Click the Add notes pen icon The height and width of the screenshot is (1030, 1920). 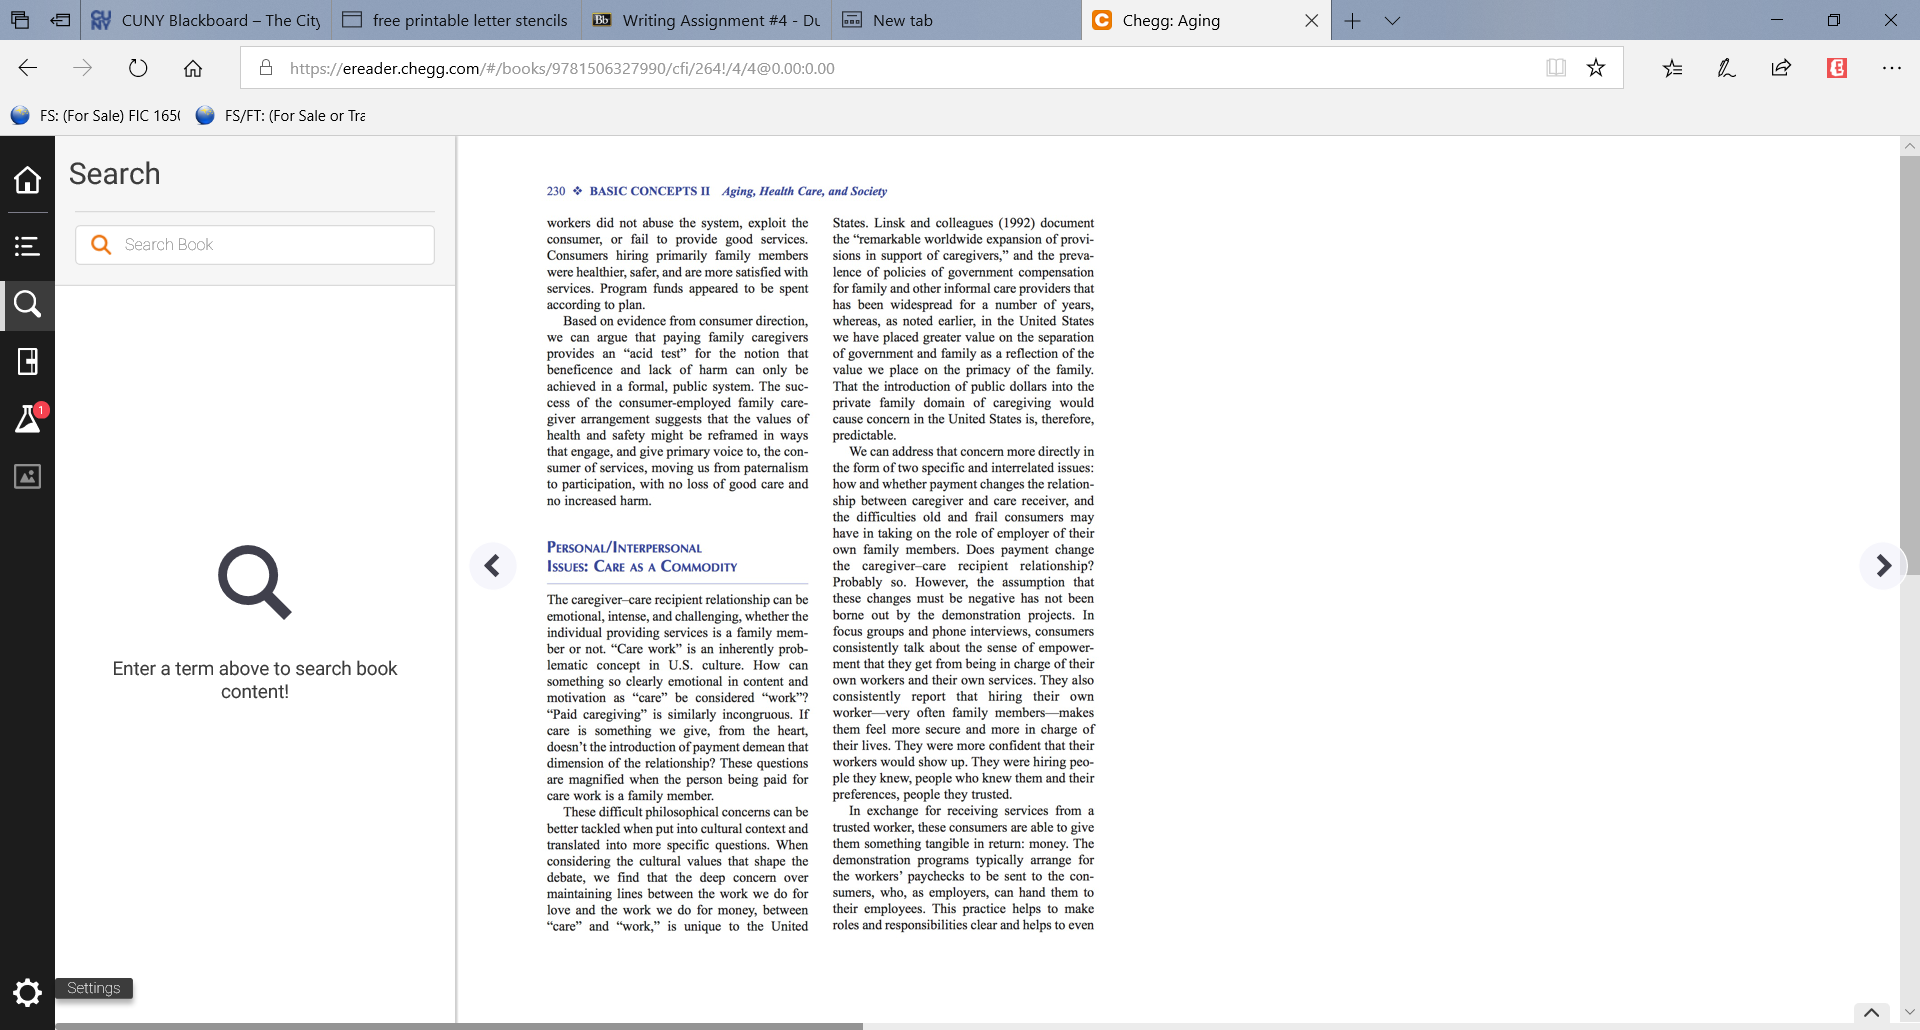(1726, 68)
